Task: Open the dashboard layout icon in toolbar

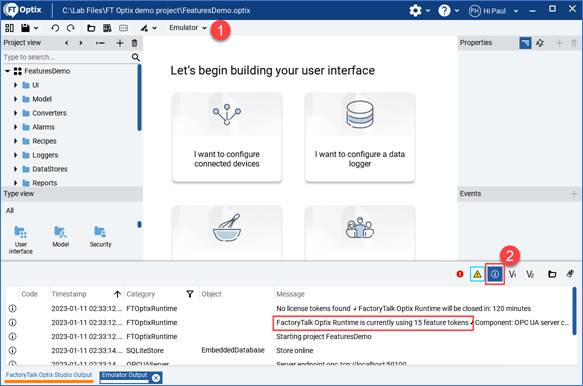Action: coord(10,28)
